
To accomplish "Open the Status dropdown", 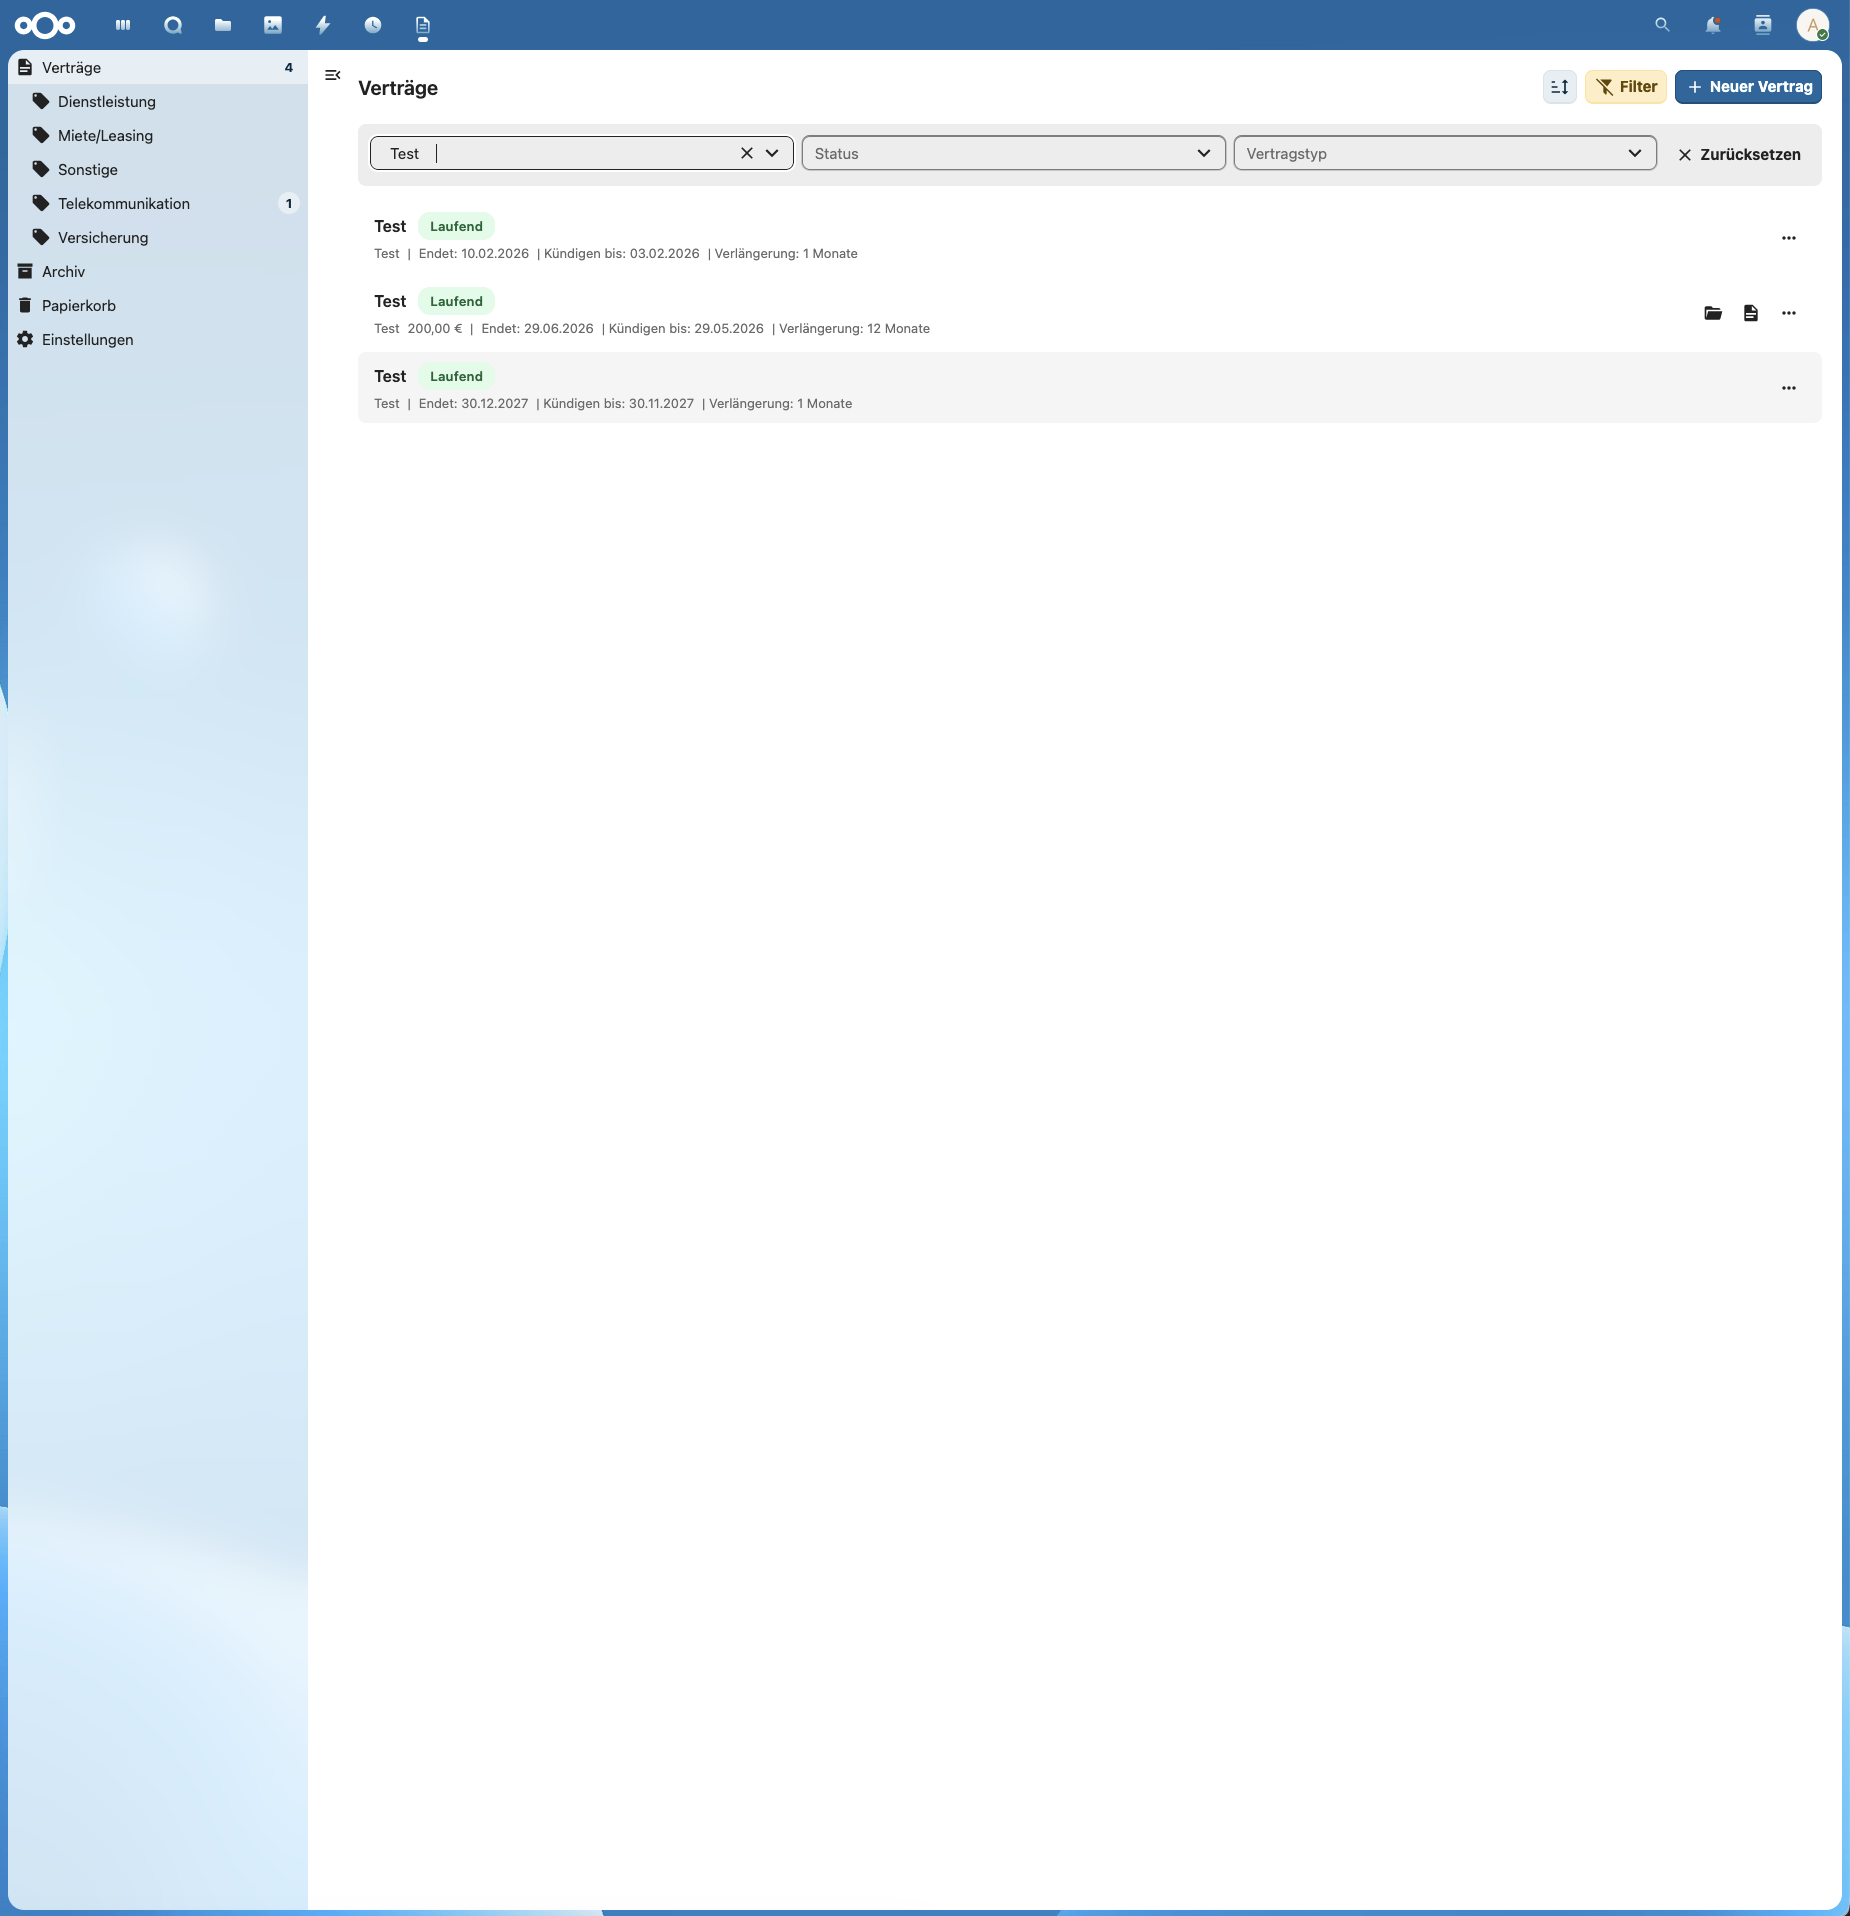I will [1012, 153].
